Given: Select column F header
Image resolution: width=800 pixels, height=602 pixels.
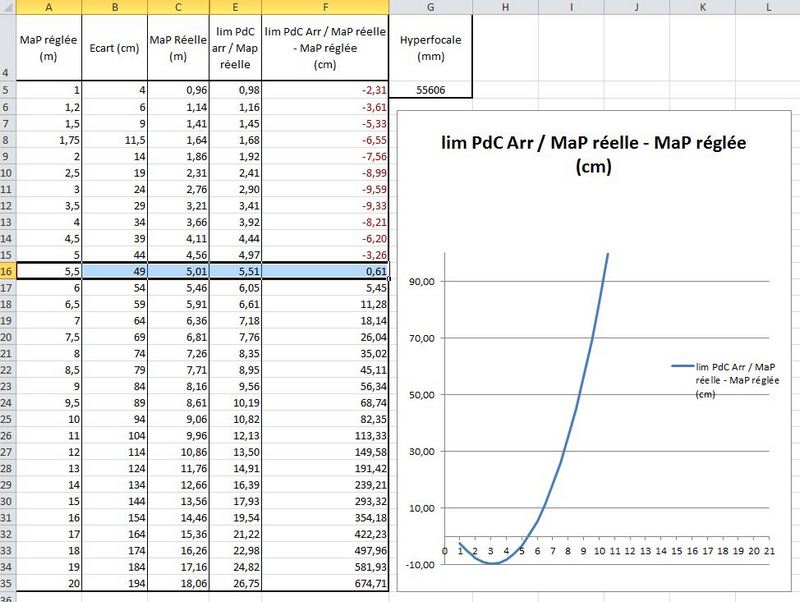Looking at the screenshot, I should point(326,7).
